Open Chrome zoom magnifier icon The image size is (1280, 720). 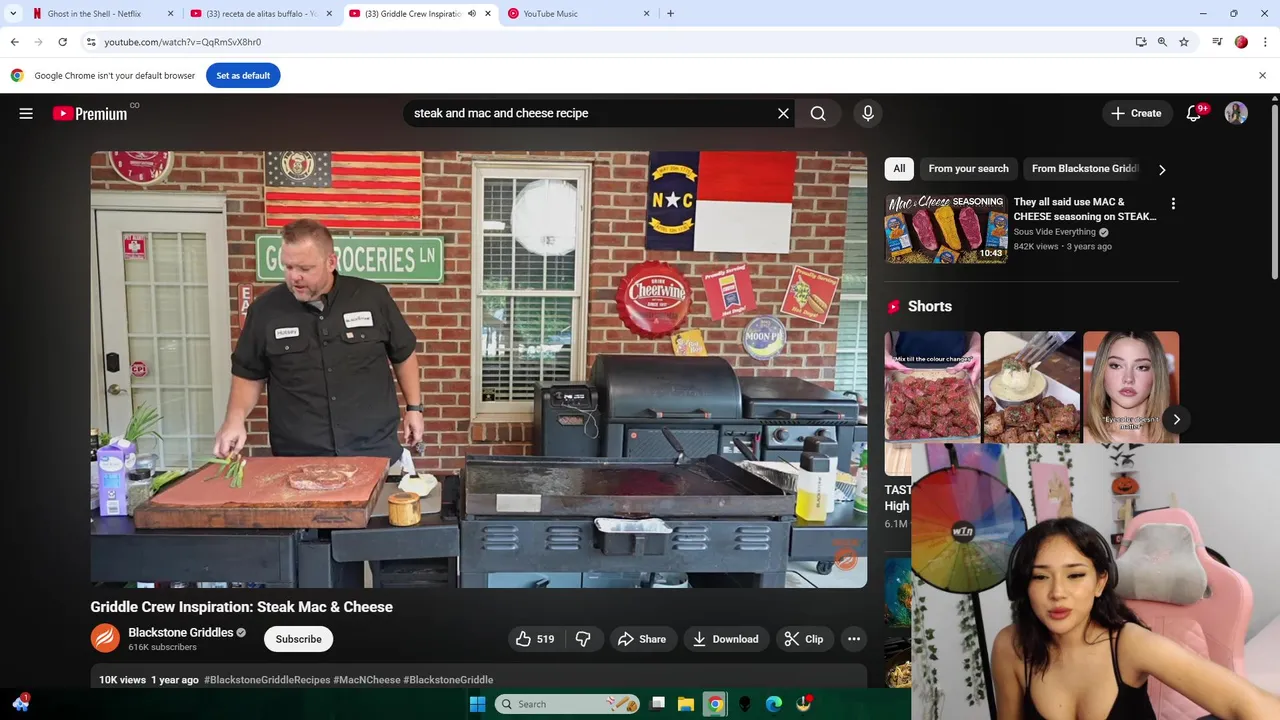point(1162,42)
